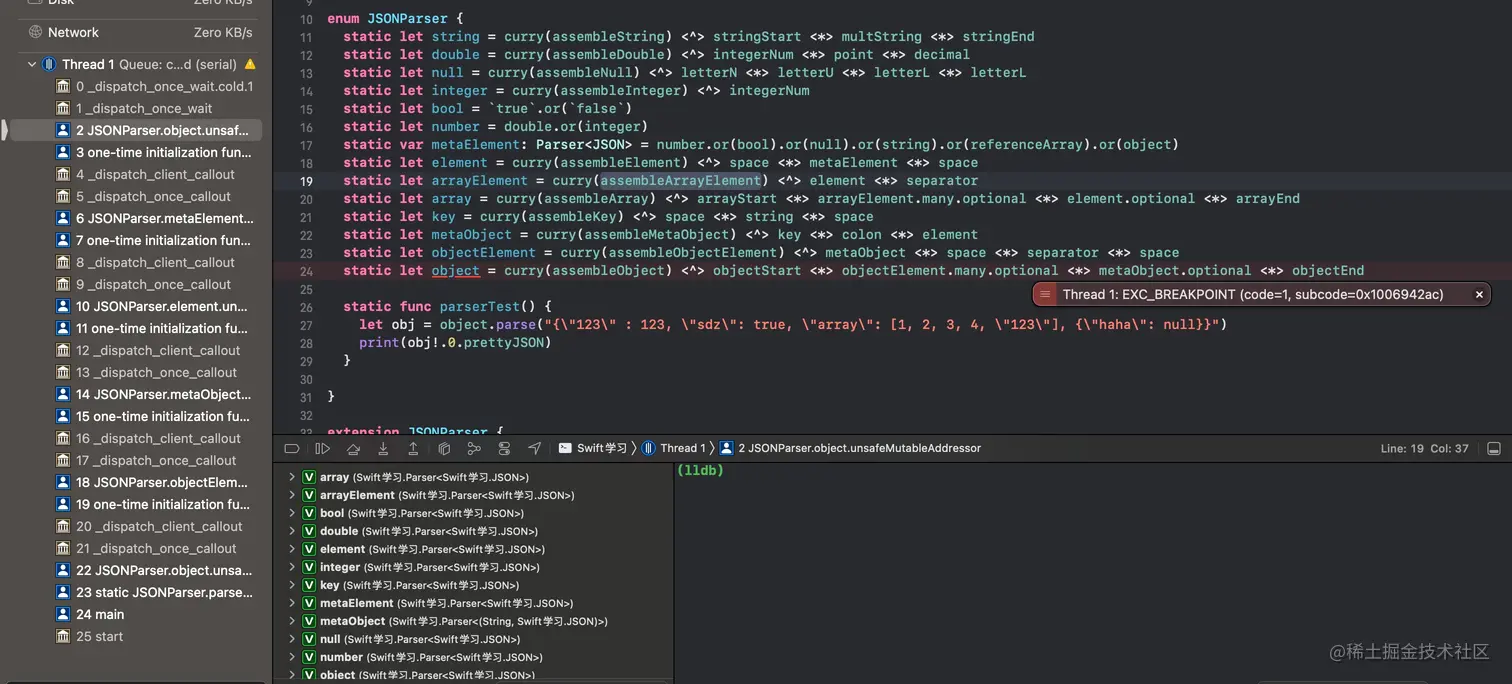Toggle breakpoints activation in debug bar
This screenshot has width=1512, height=684.
[x=292, y=449]
